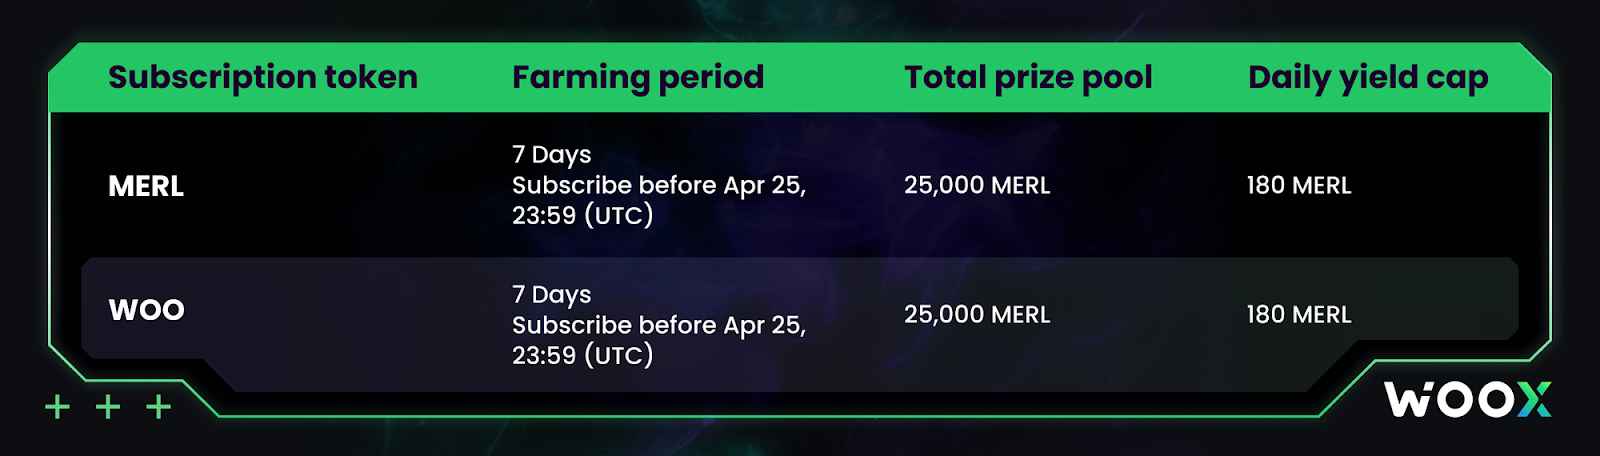
Task: Click the 7 Days text in MERL row
Action: [552, 155]
